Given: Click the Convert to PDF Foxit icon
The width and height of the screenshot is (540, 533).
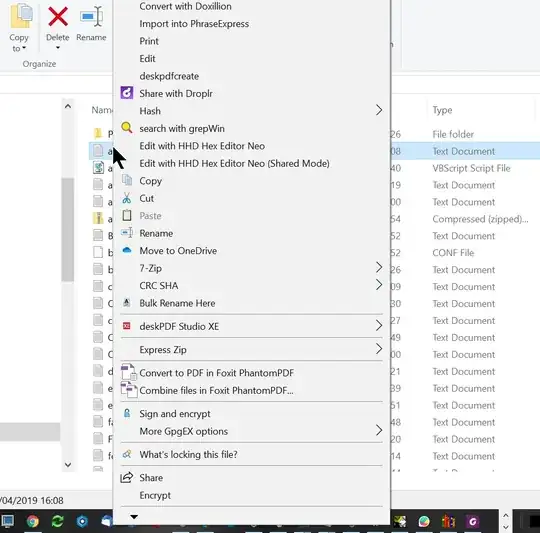Looking at the screenshot, I should click(x=128, y=372).
